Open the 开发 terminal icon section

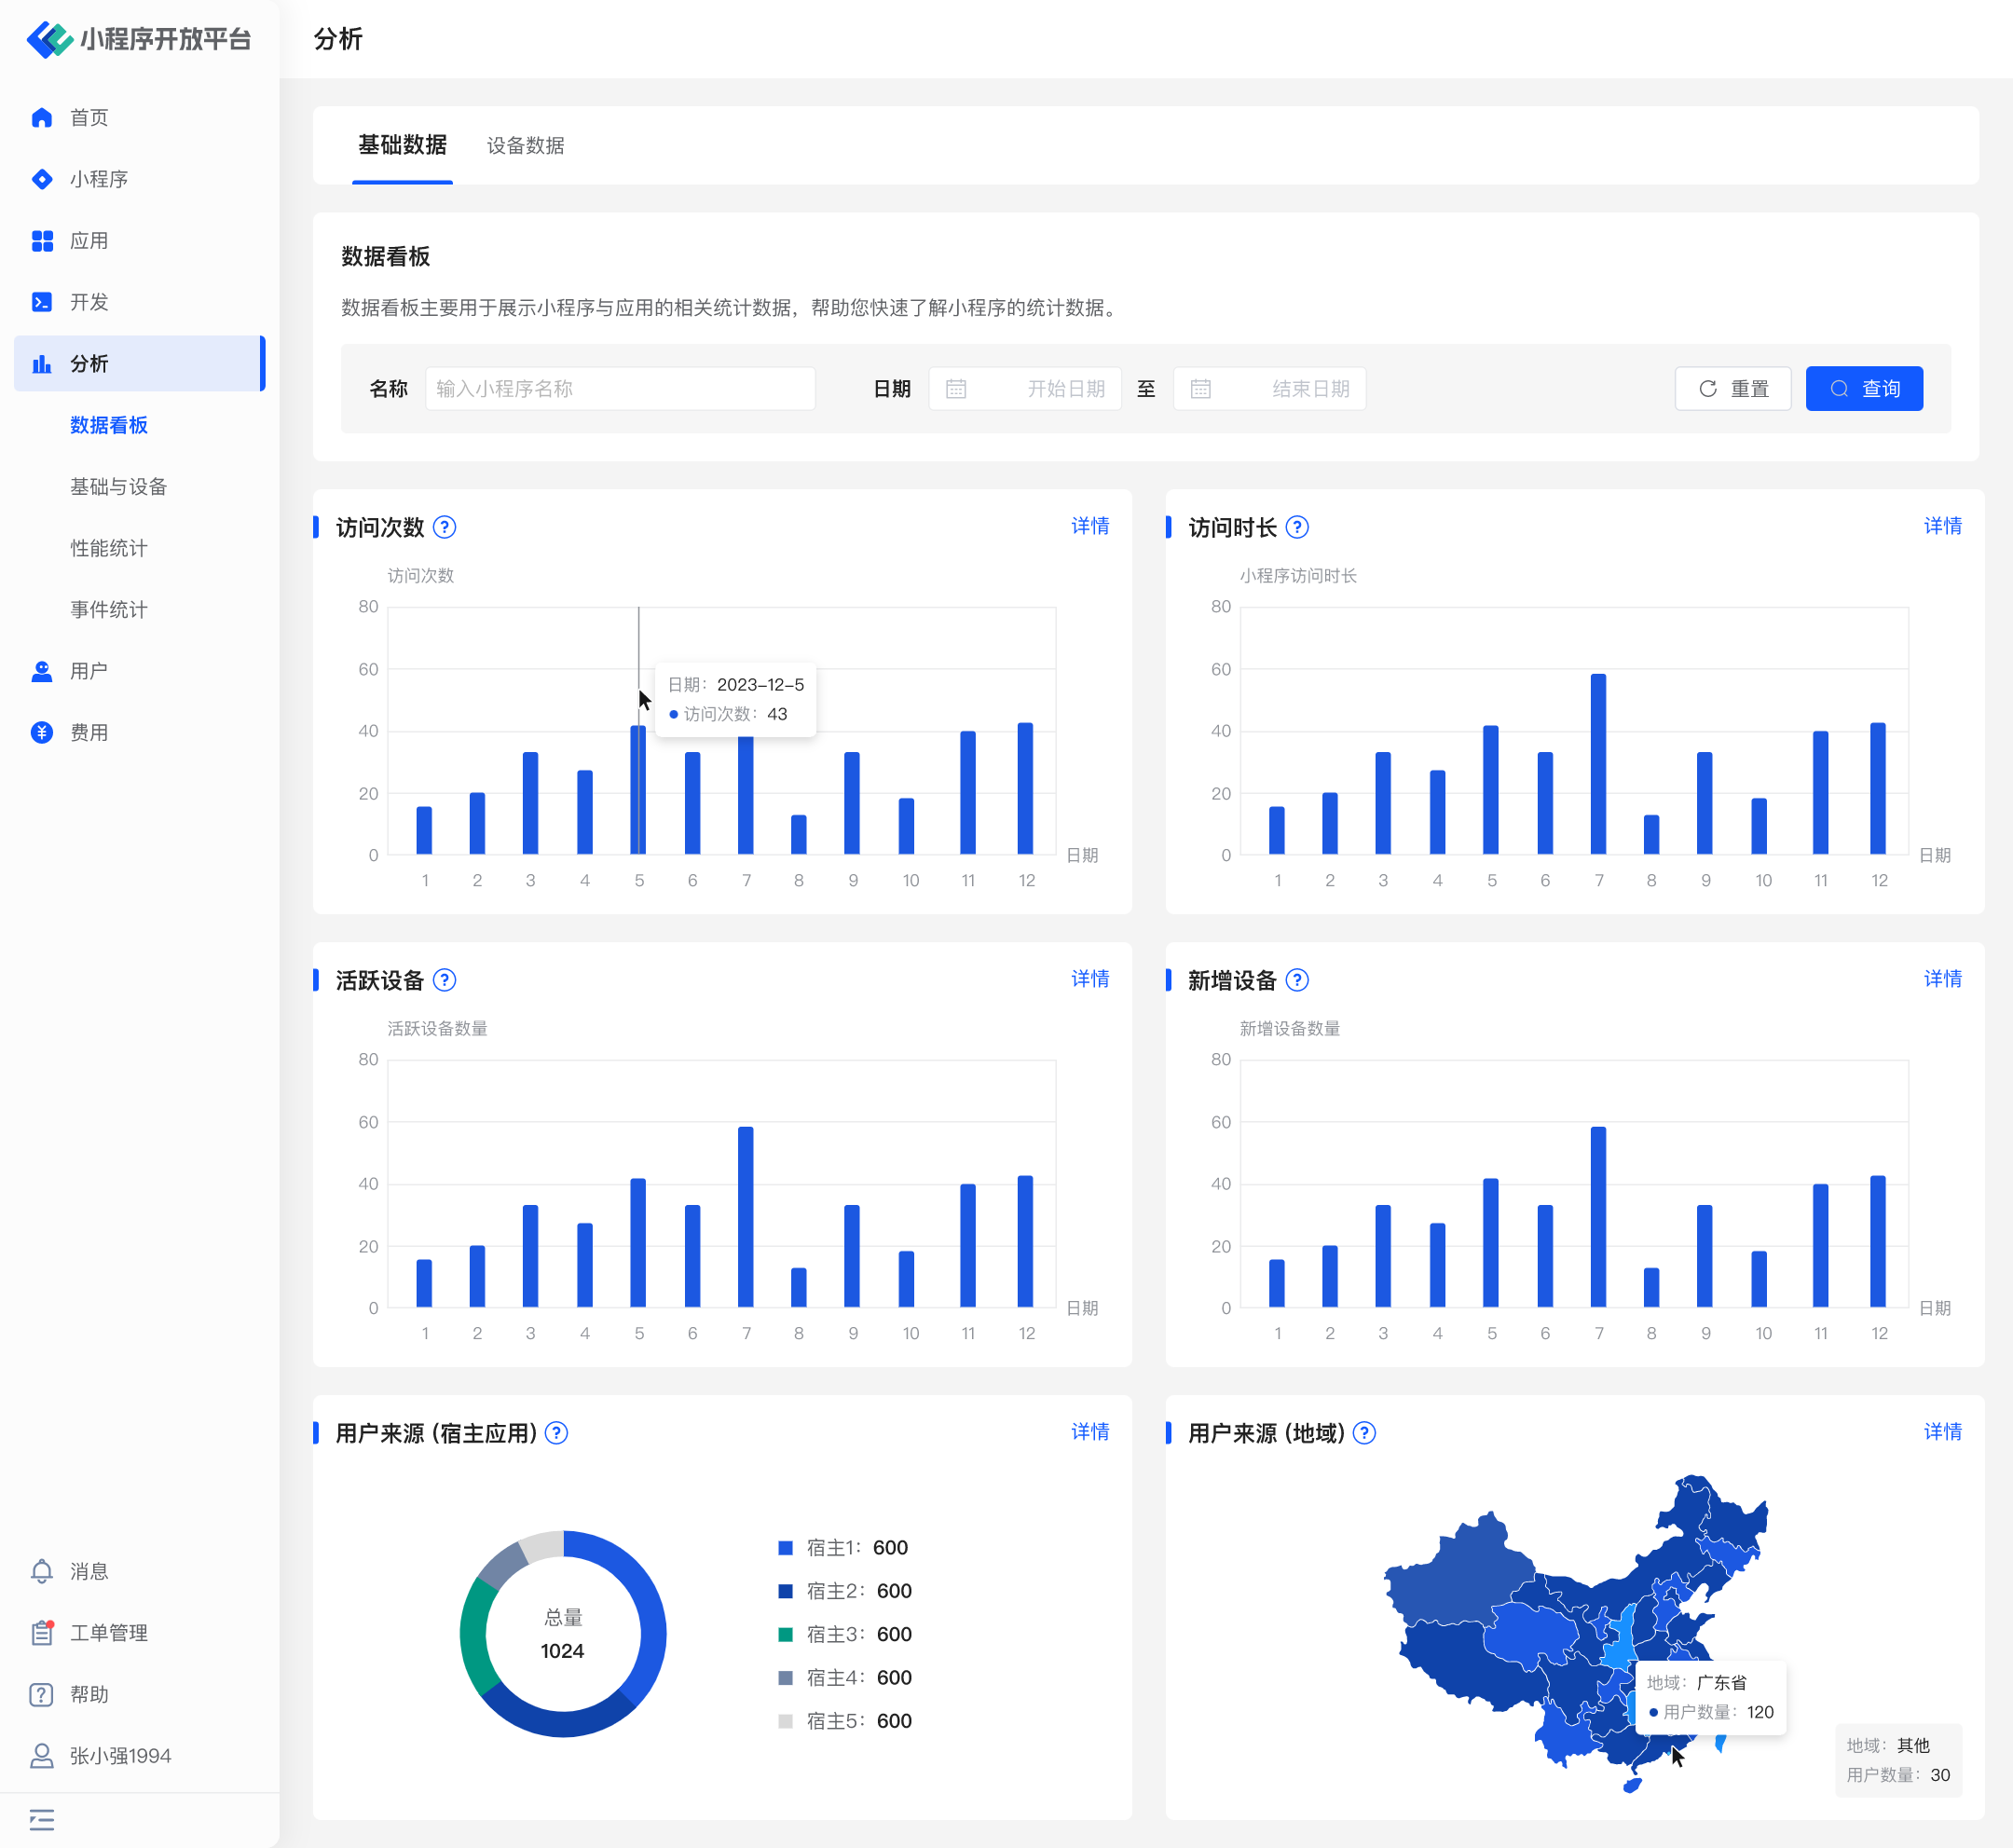42,302
